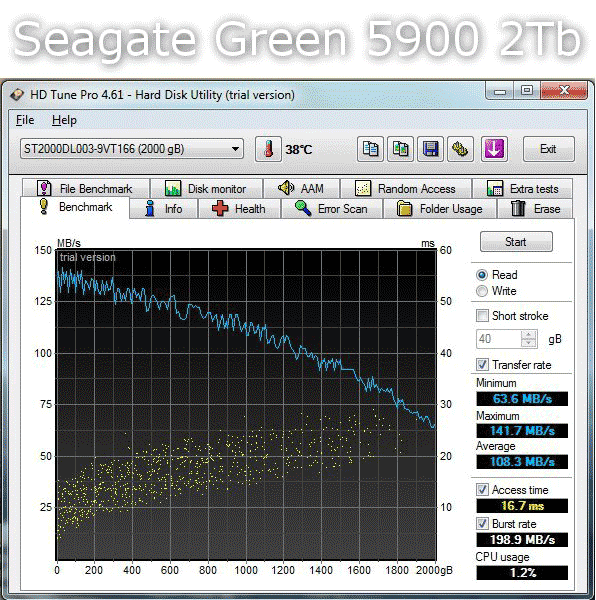The height and width of the screenshot is (600, 596).
Task: Click the minimum 63.6 MB/s value
Action: pos(522,399)
